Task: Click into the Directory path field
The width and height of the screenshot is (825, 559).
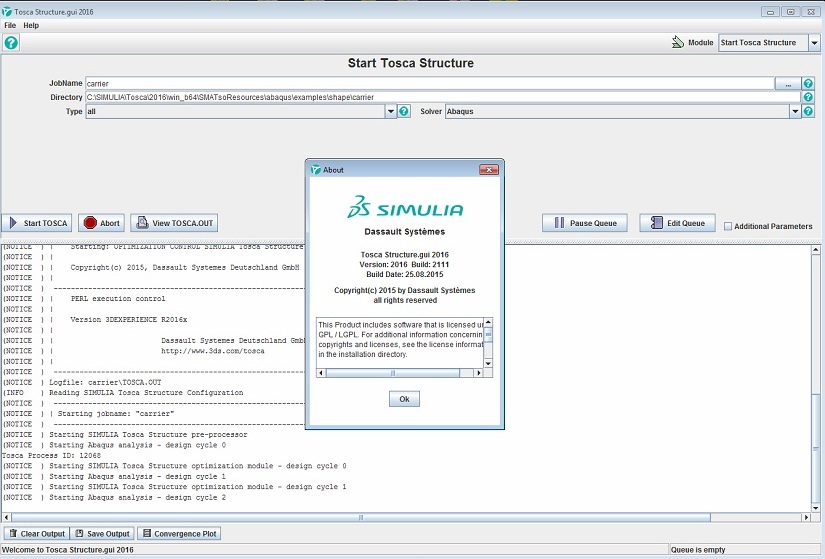Action: 443,97
